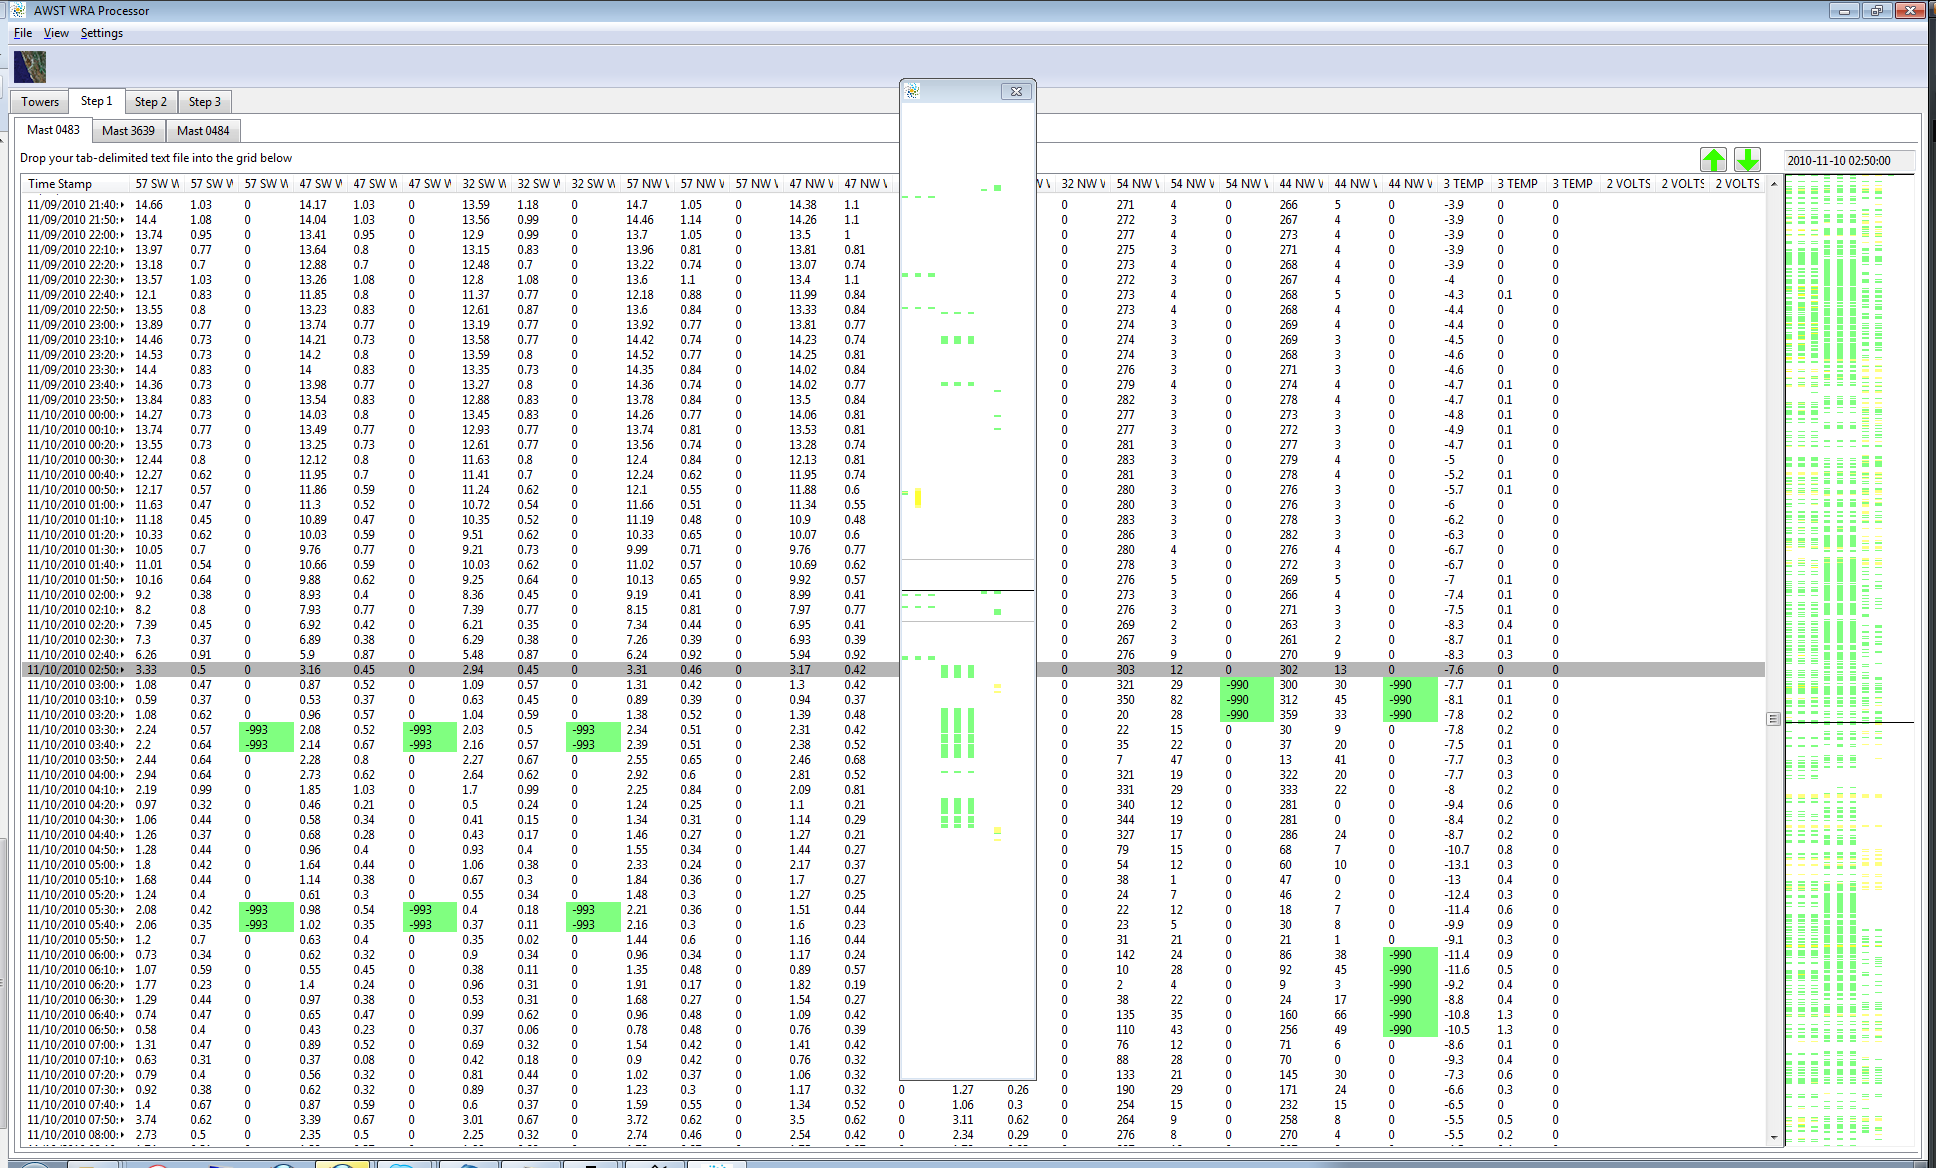Click the green up arrow button
This screenshot has width=1936, height=1168.
pyautogui.click(x=1713, y=160)
